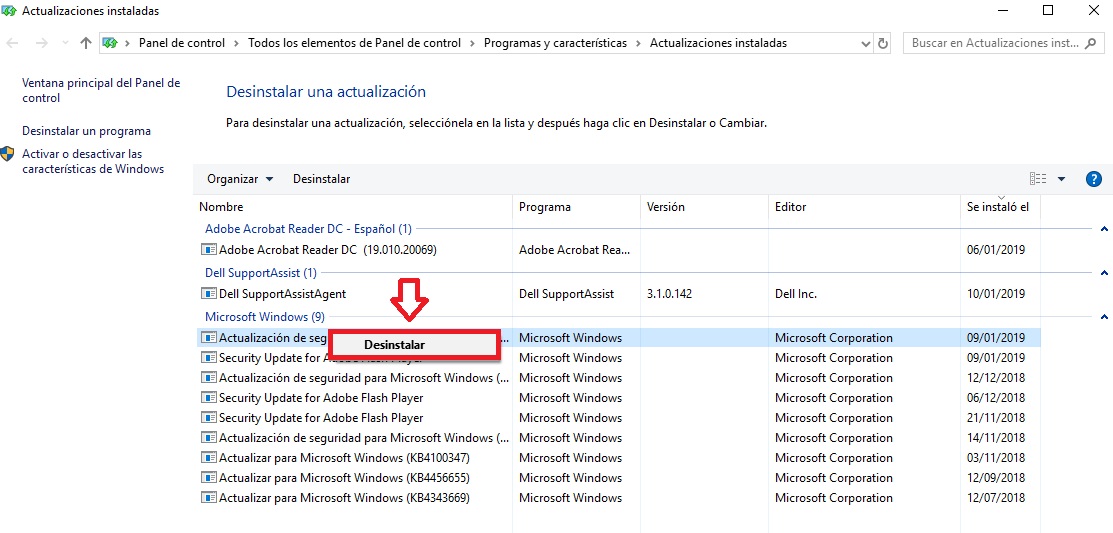1113x533 pixels.
Task: Click icon of Actualización de seguridad dated 14/11/2018
Action: (x=209, y=438)
